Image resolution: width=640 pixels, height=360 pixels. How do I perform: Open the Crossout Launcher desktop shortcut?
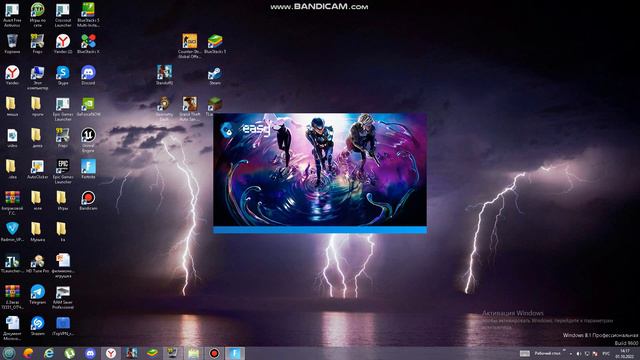(63, 14)
